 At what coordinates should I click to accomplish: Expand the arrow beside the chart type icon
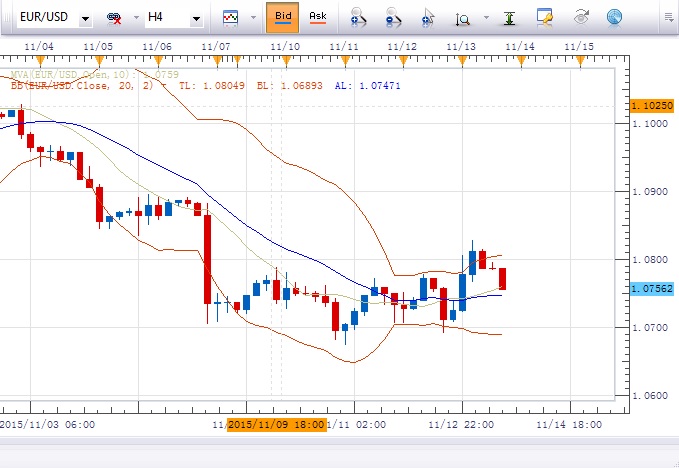253,18
